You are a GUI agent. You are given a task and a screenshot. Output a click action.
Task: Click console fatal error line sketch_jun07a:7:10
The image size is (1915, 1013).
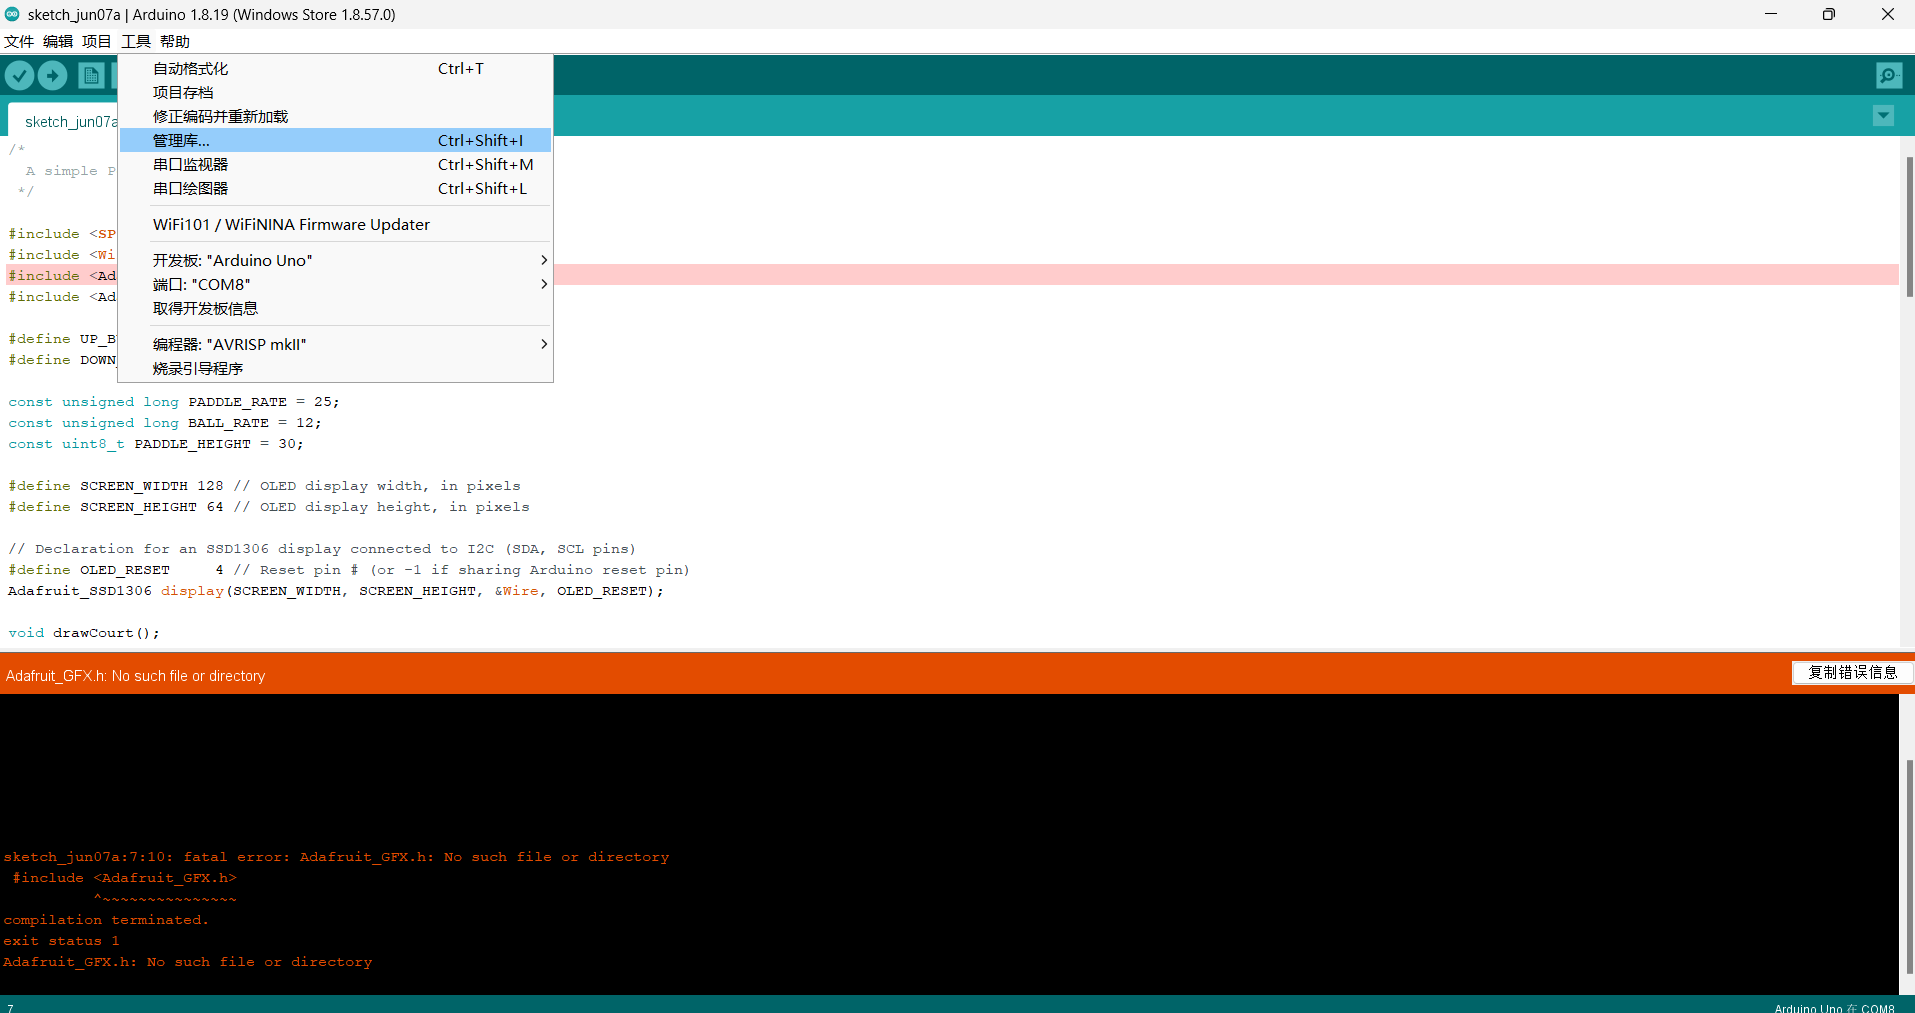pyautogui.click(x=336, y=857)
